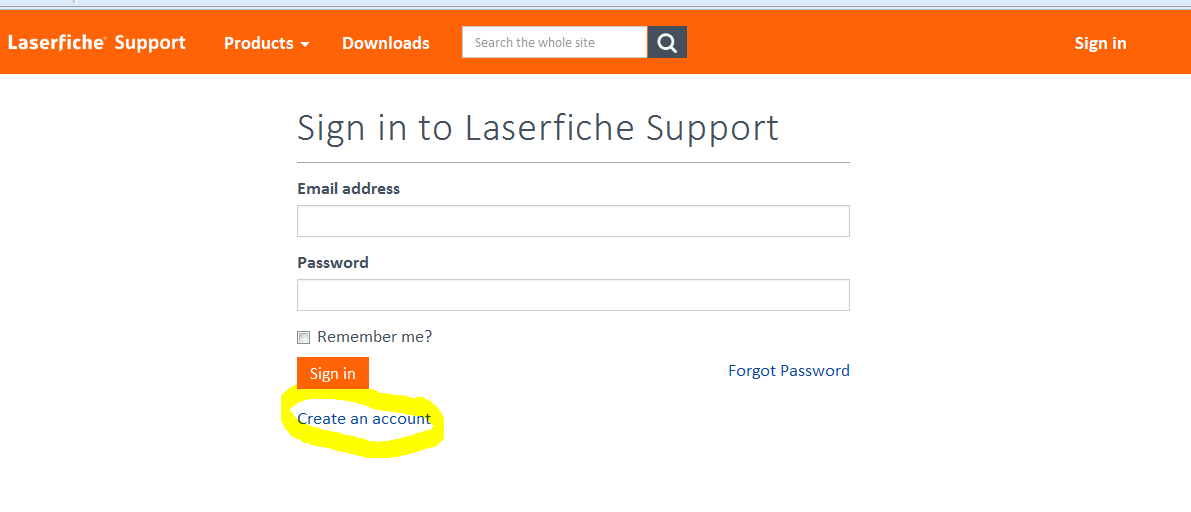Open the Forgot Password link

[x=788, y=371]
